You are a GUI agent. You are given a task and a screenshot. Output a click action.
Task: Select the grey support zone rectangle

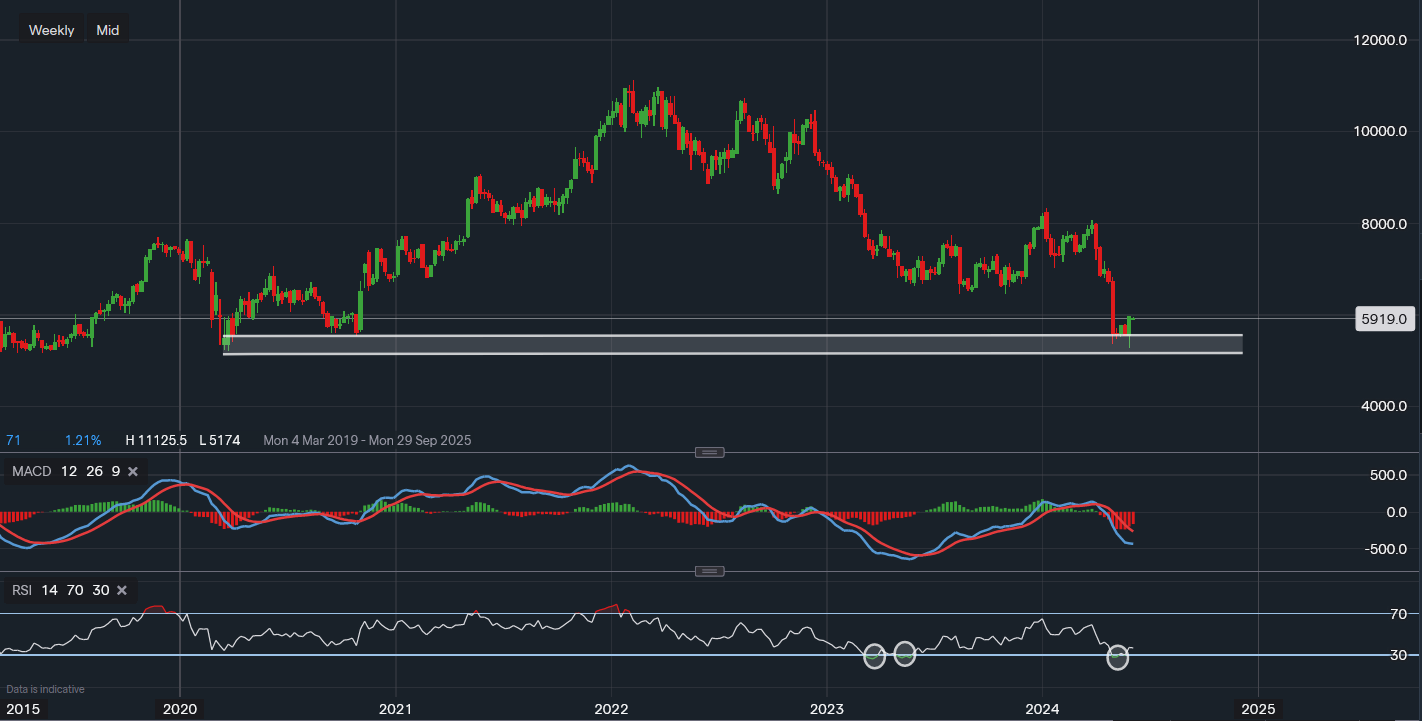coord(732,344)
